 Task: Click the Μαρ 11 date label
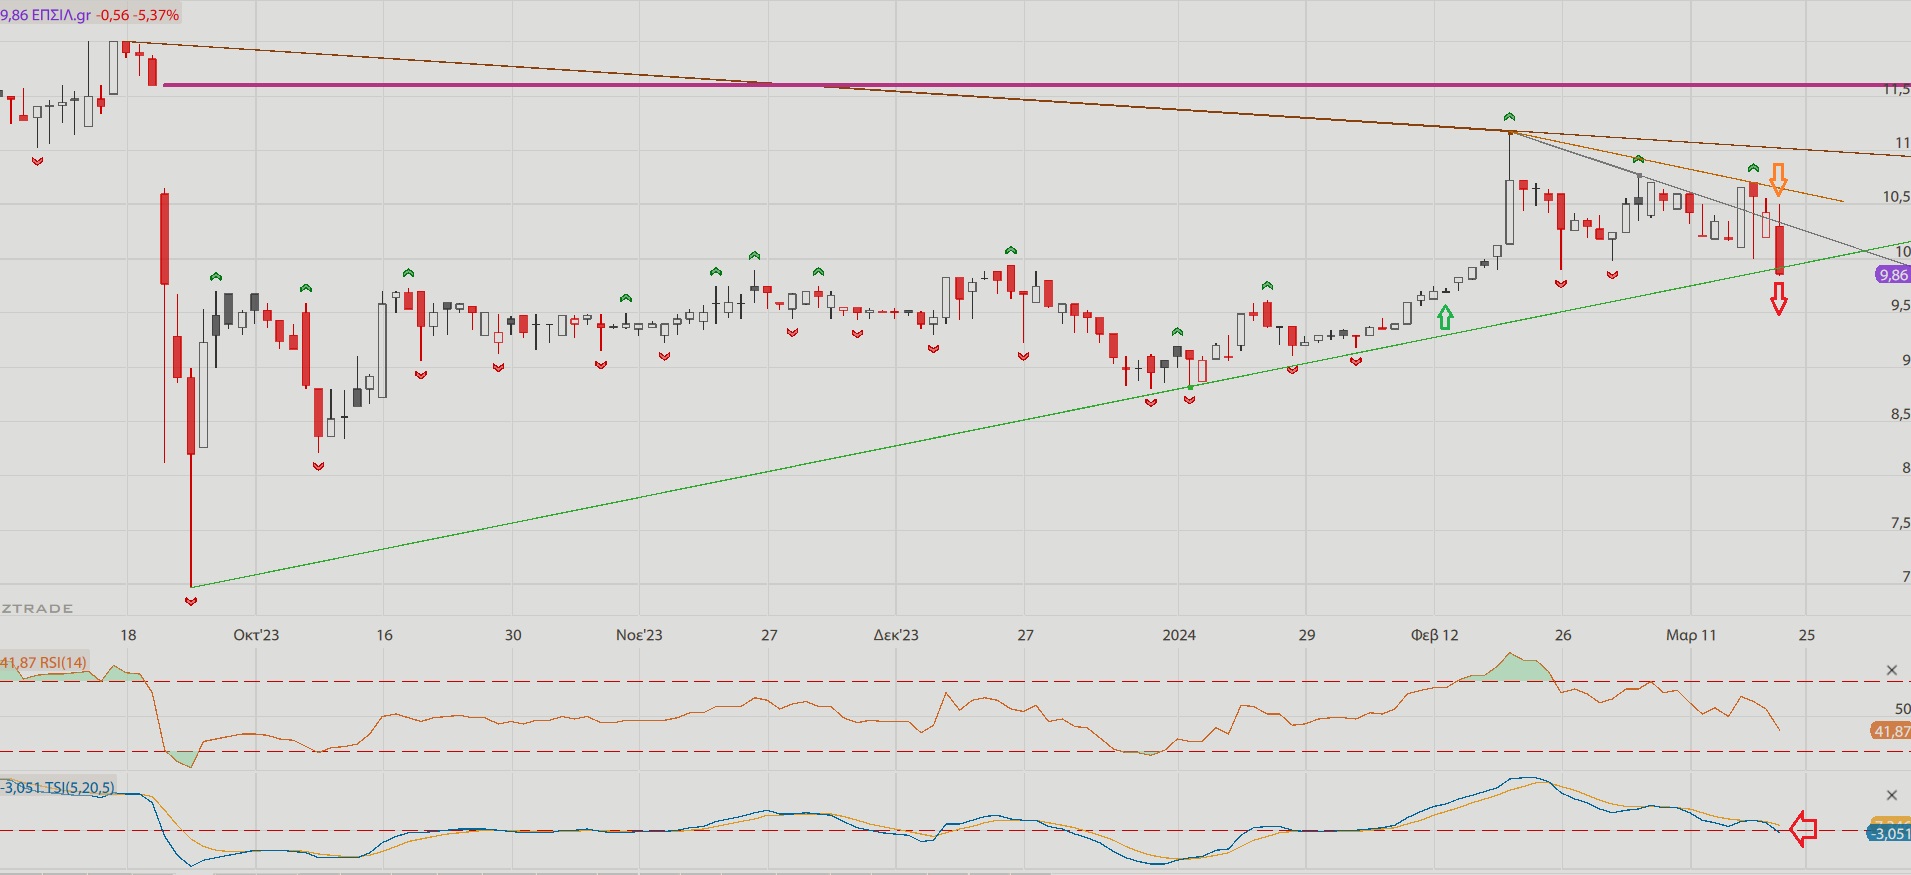pos(1691,635)
